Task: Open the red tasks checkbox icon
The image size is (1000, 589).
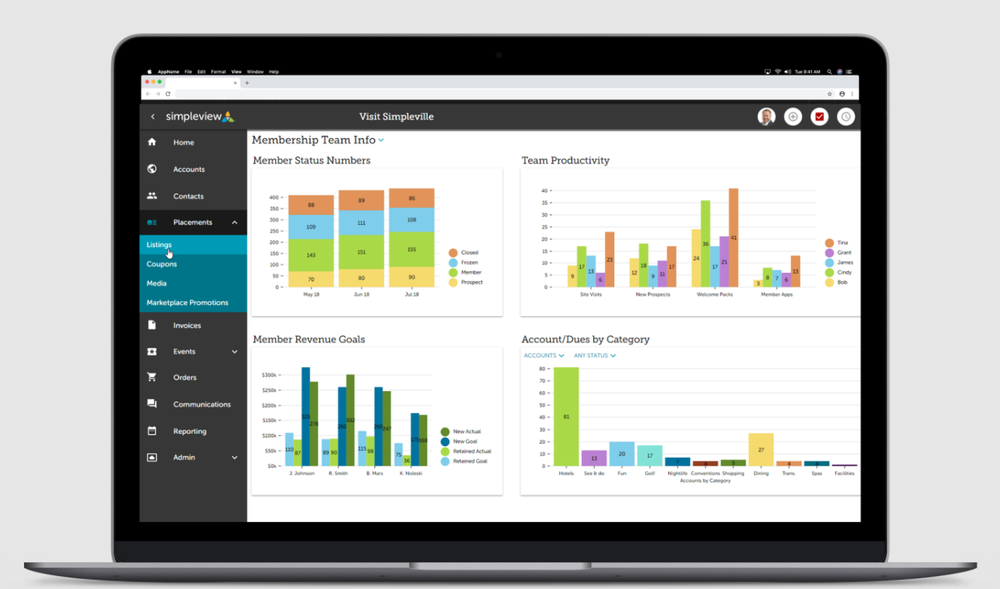Action: coord(819,116)
